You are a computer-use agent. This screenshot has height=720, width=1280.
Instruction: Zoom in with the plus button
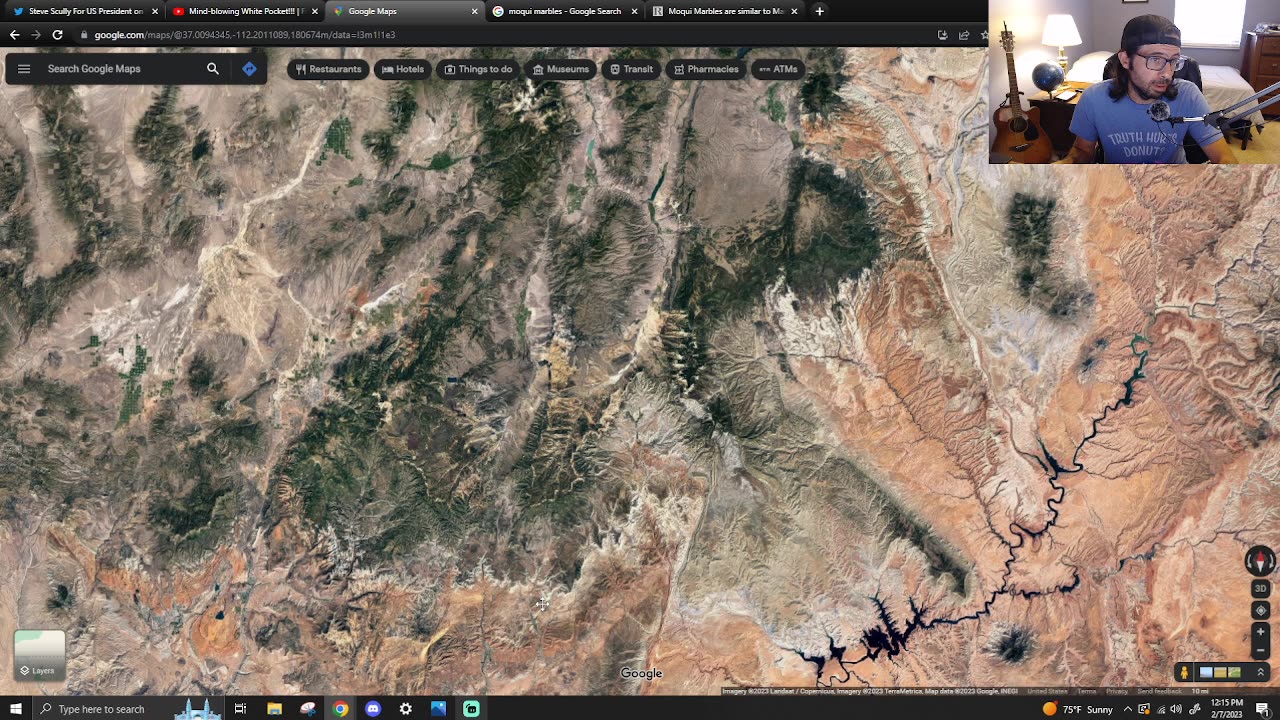(x=1260, y=632)
